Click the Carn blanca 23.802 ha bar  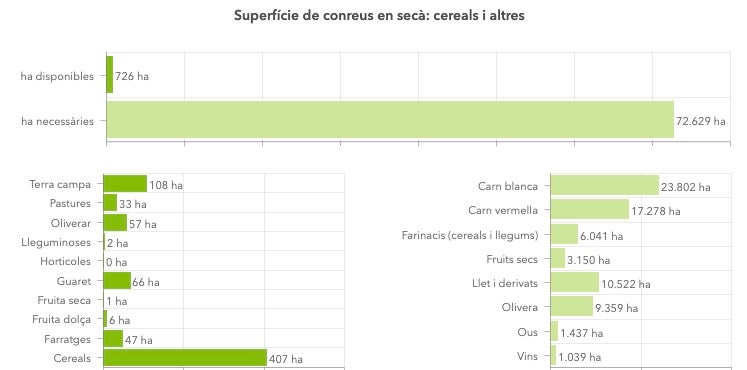pos(605,185)
